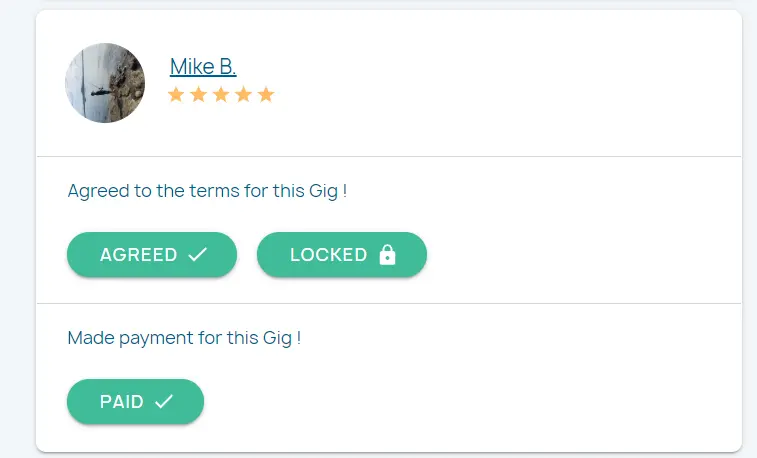Image resolution: width=757 pixels, height=458 pixels.
Task: Click the word AGREED on its button
Action: tap(138, 255)
